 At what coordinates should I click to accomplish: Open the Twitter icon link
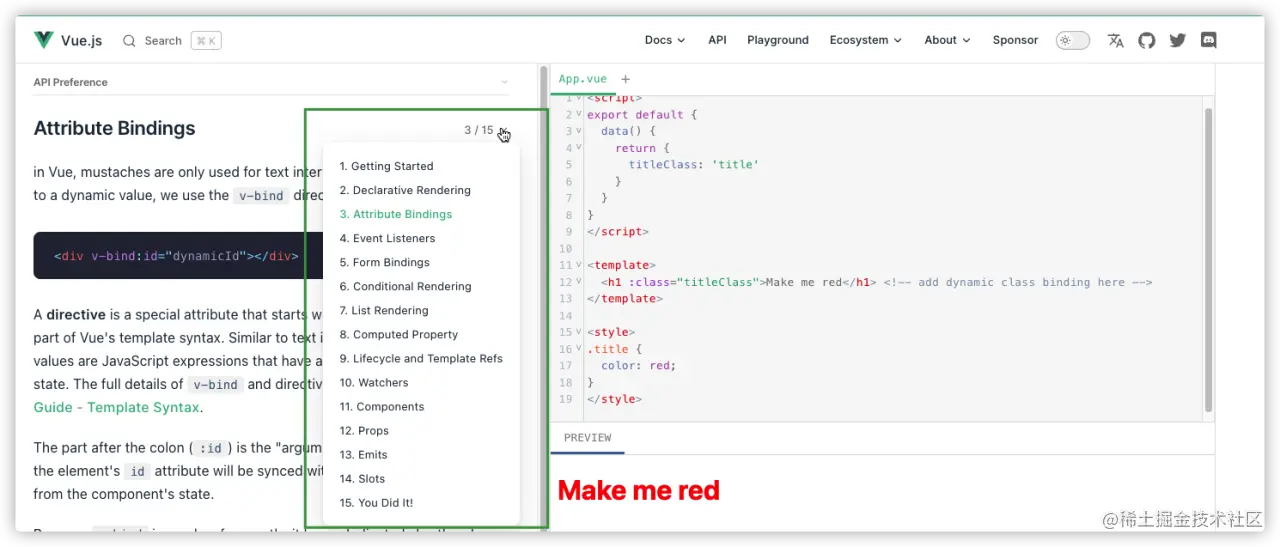click(x=1178, y=41)
